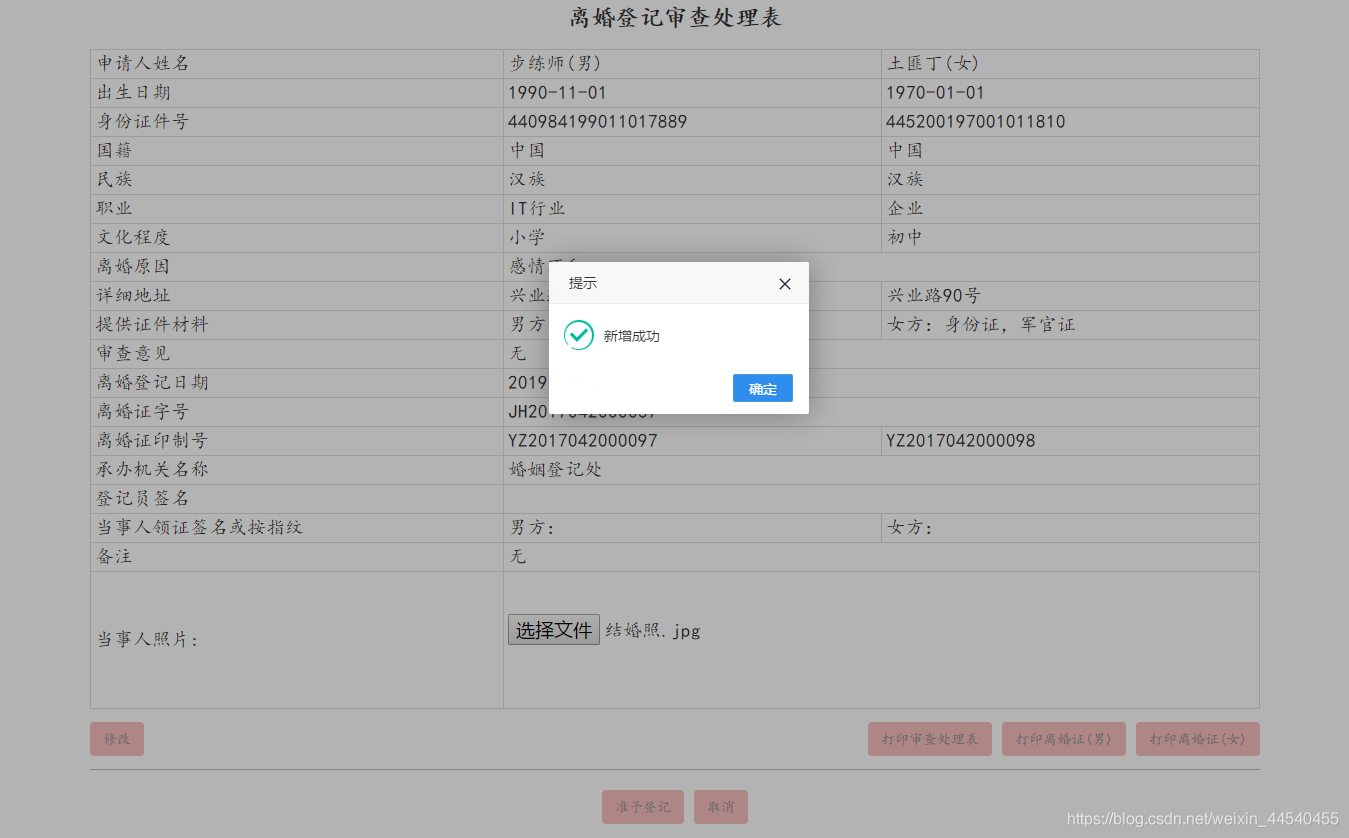Viewport: 1349px width, 838px height.
Task: Select the 新增成功 message text
Action: point(632,336)
